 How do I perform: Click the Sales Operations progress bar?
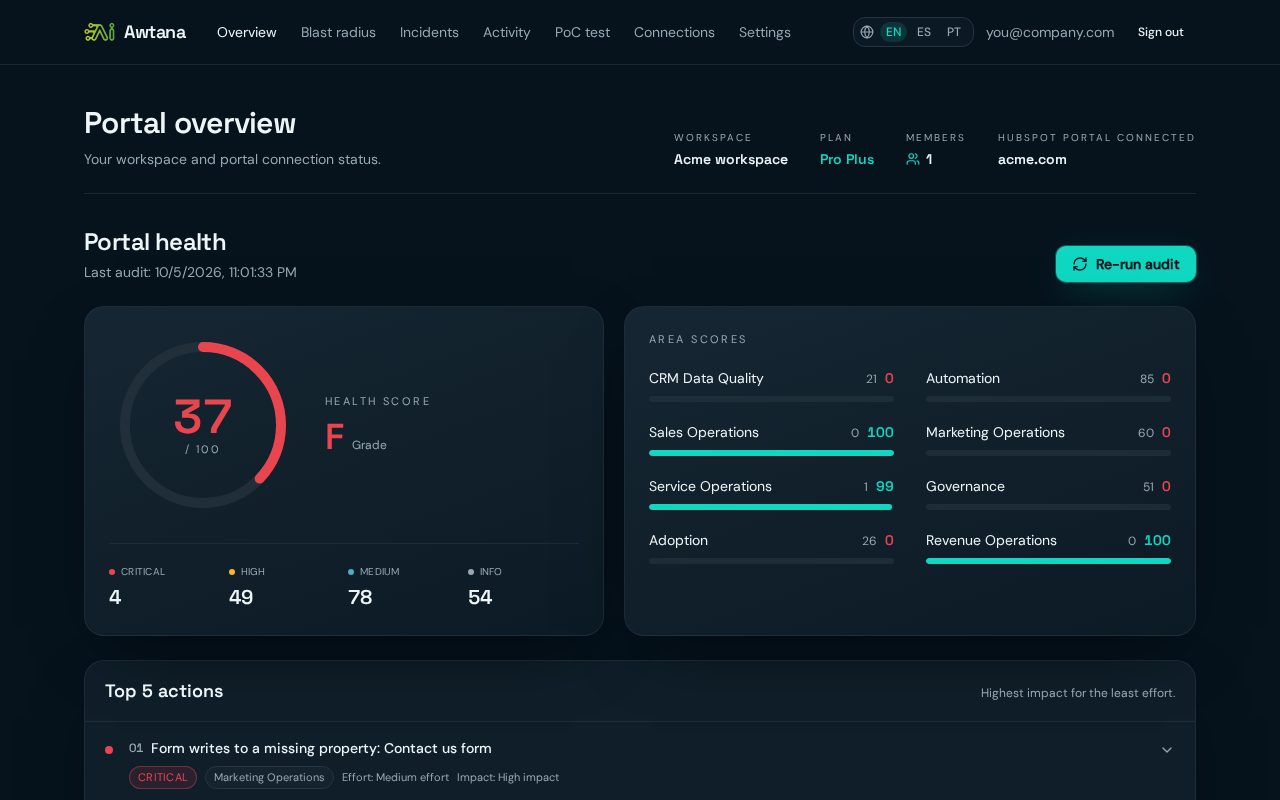click(771, 453)
